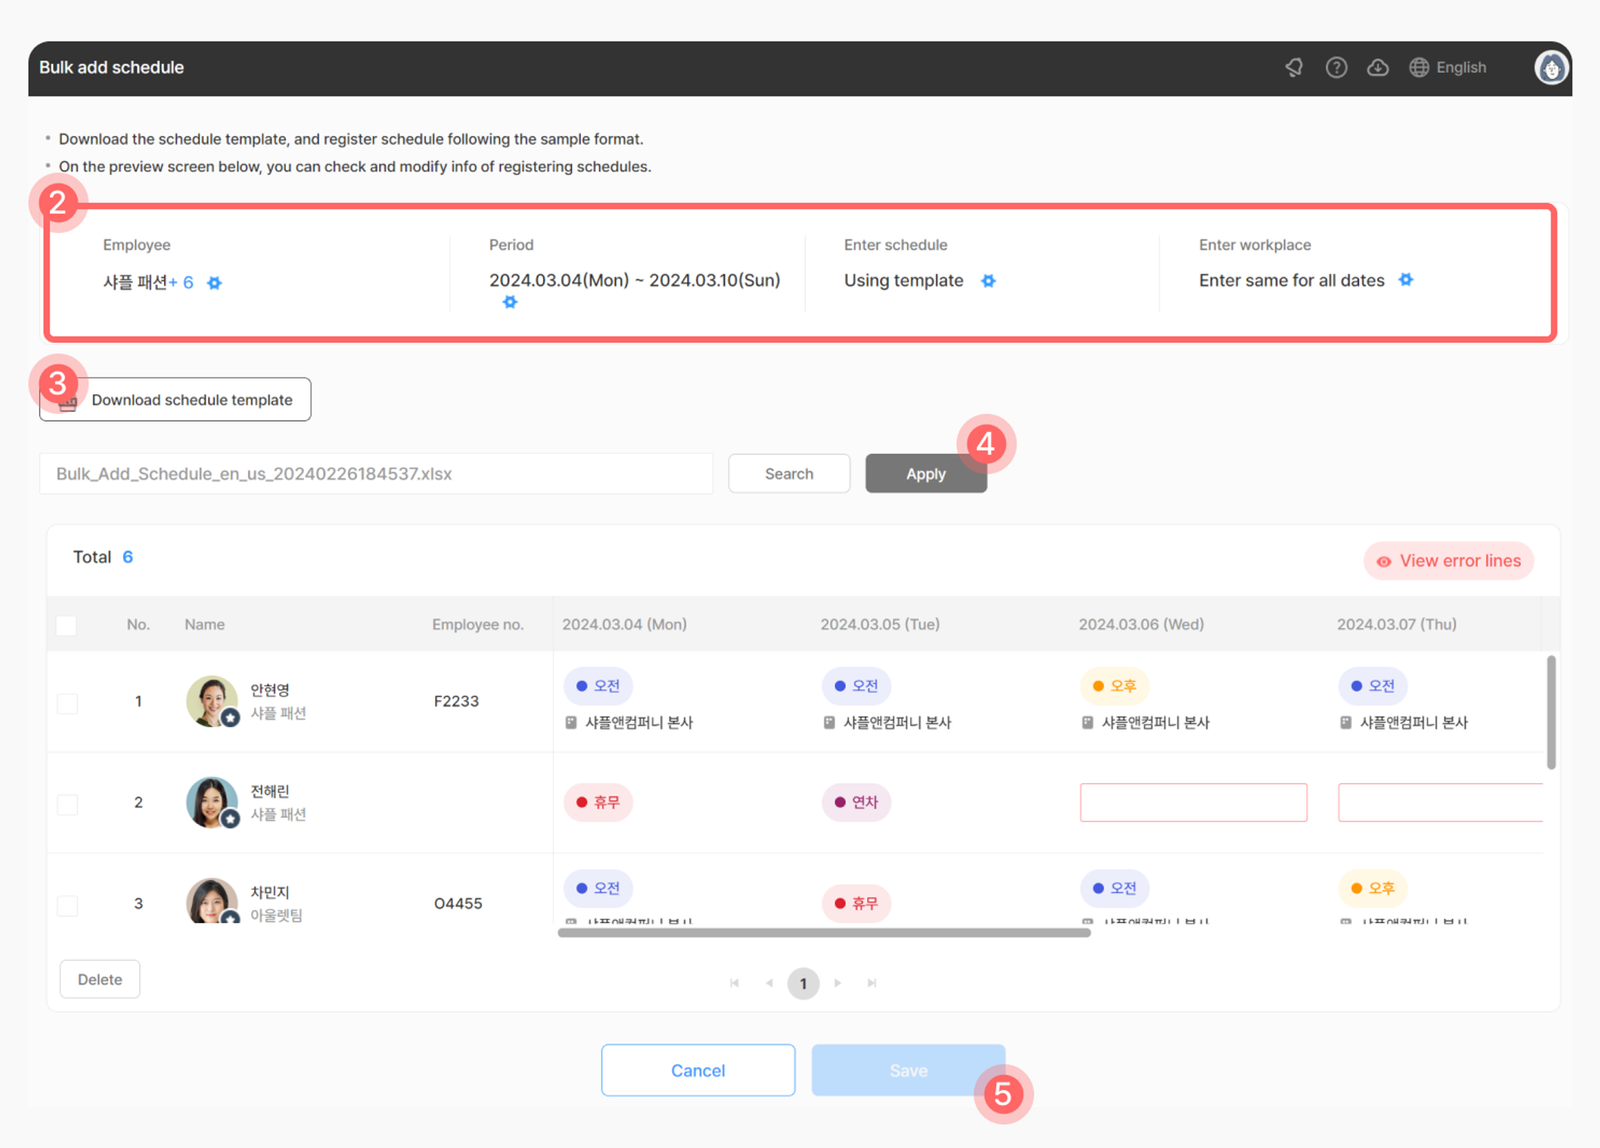Screen dimensions: 1600x1148
Task: Edit Employee selection via gear icon
Action: (214, 283)
